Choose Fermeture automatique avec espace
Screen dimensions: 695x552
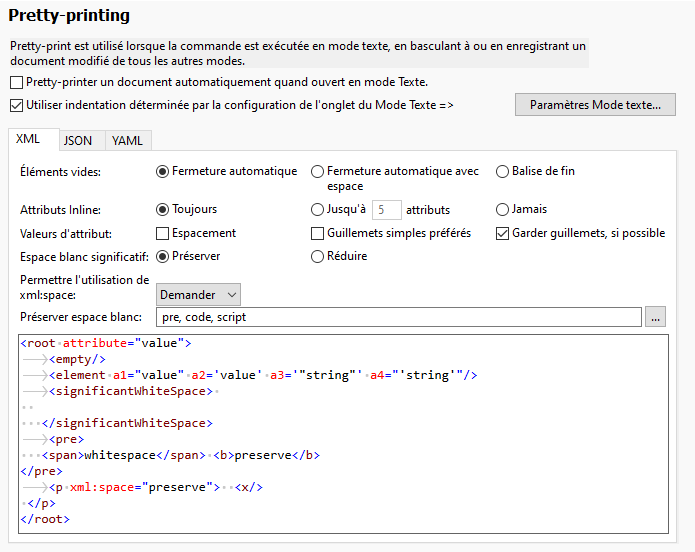coord(318,171)
